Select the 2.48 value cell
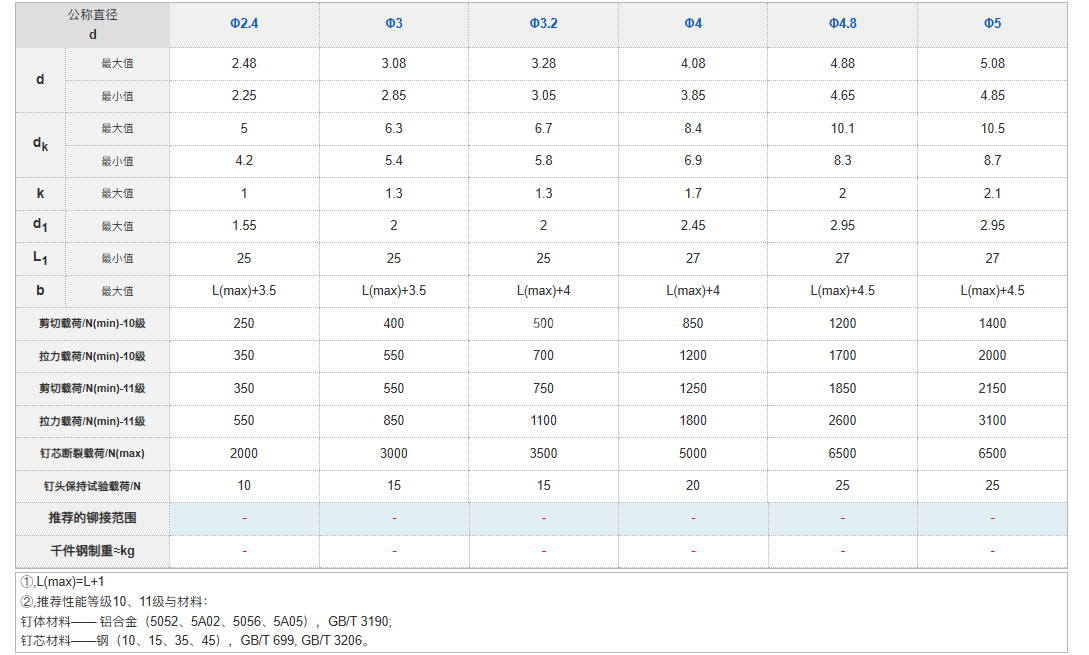The image size is (1089, 655). coord(244,63)
